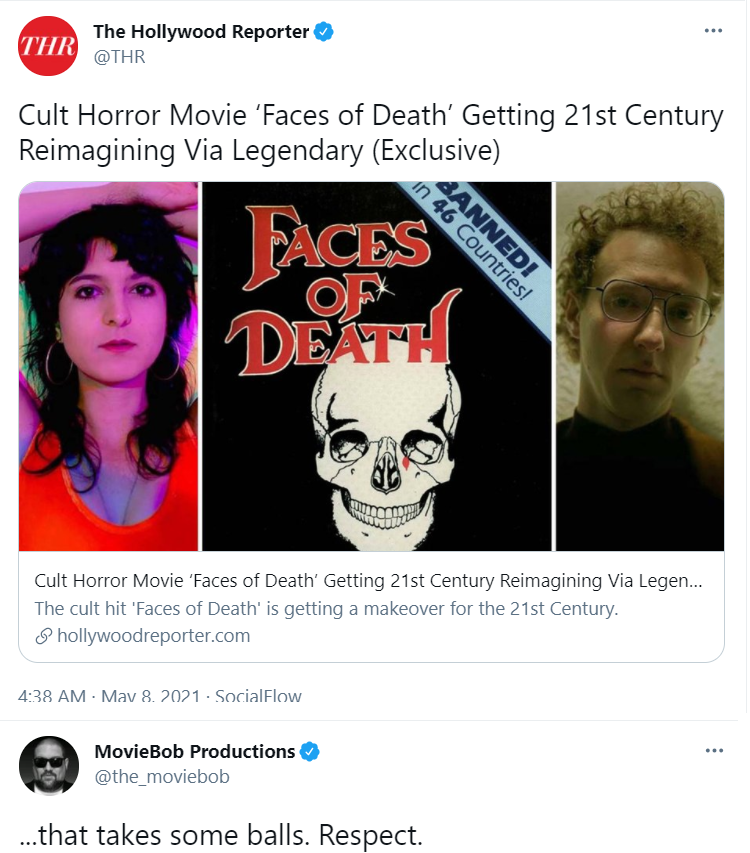Viewport: 750px width, 853px height.
Task: Click the 4:38 AM May 8 timestamp
Action: click(109, 695)
